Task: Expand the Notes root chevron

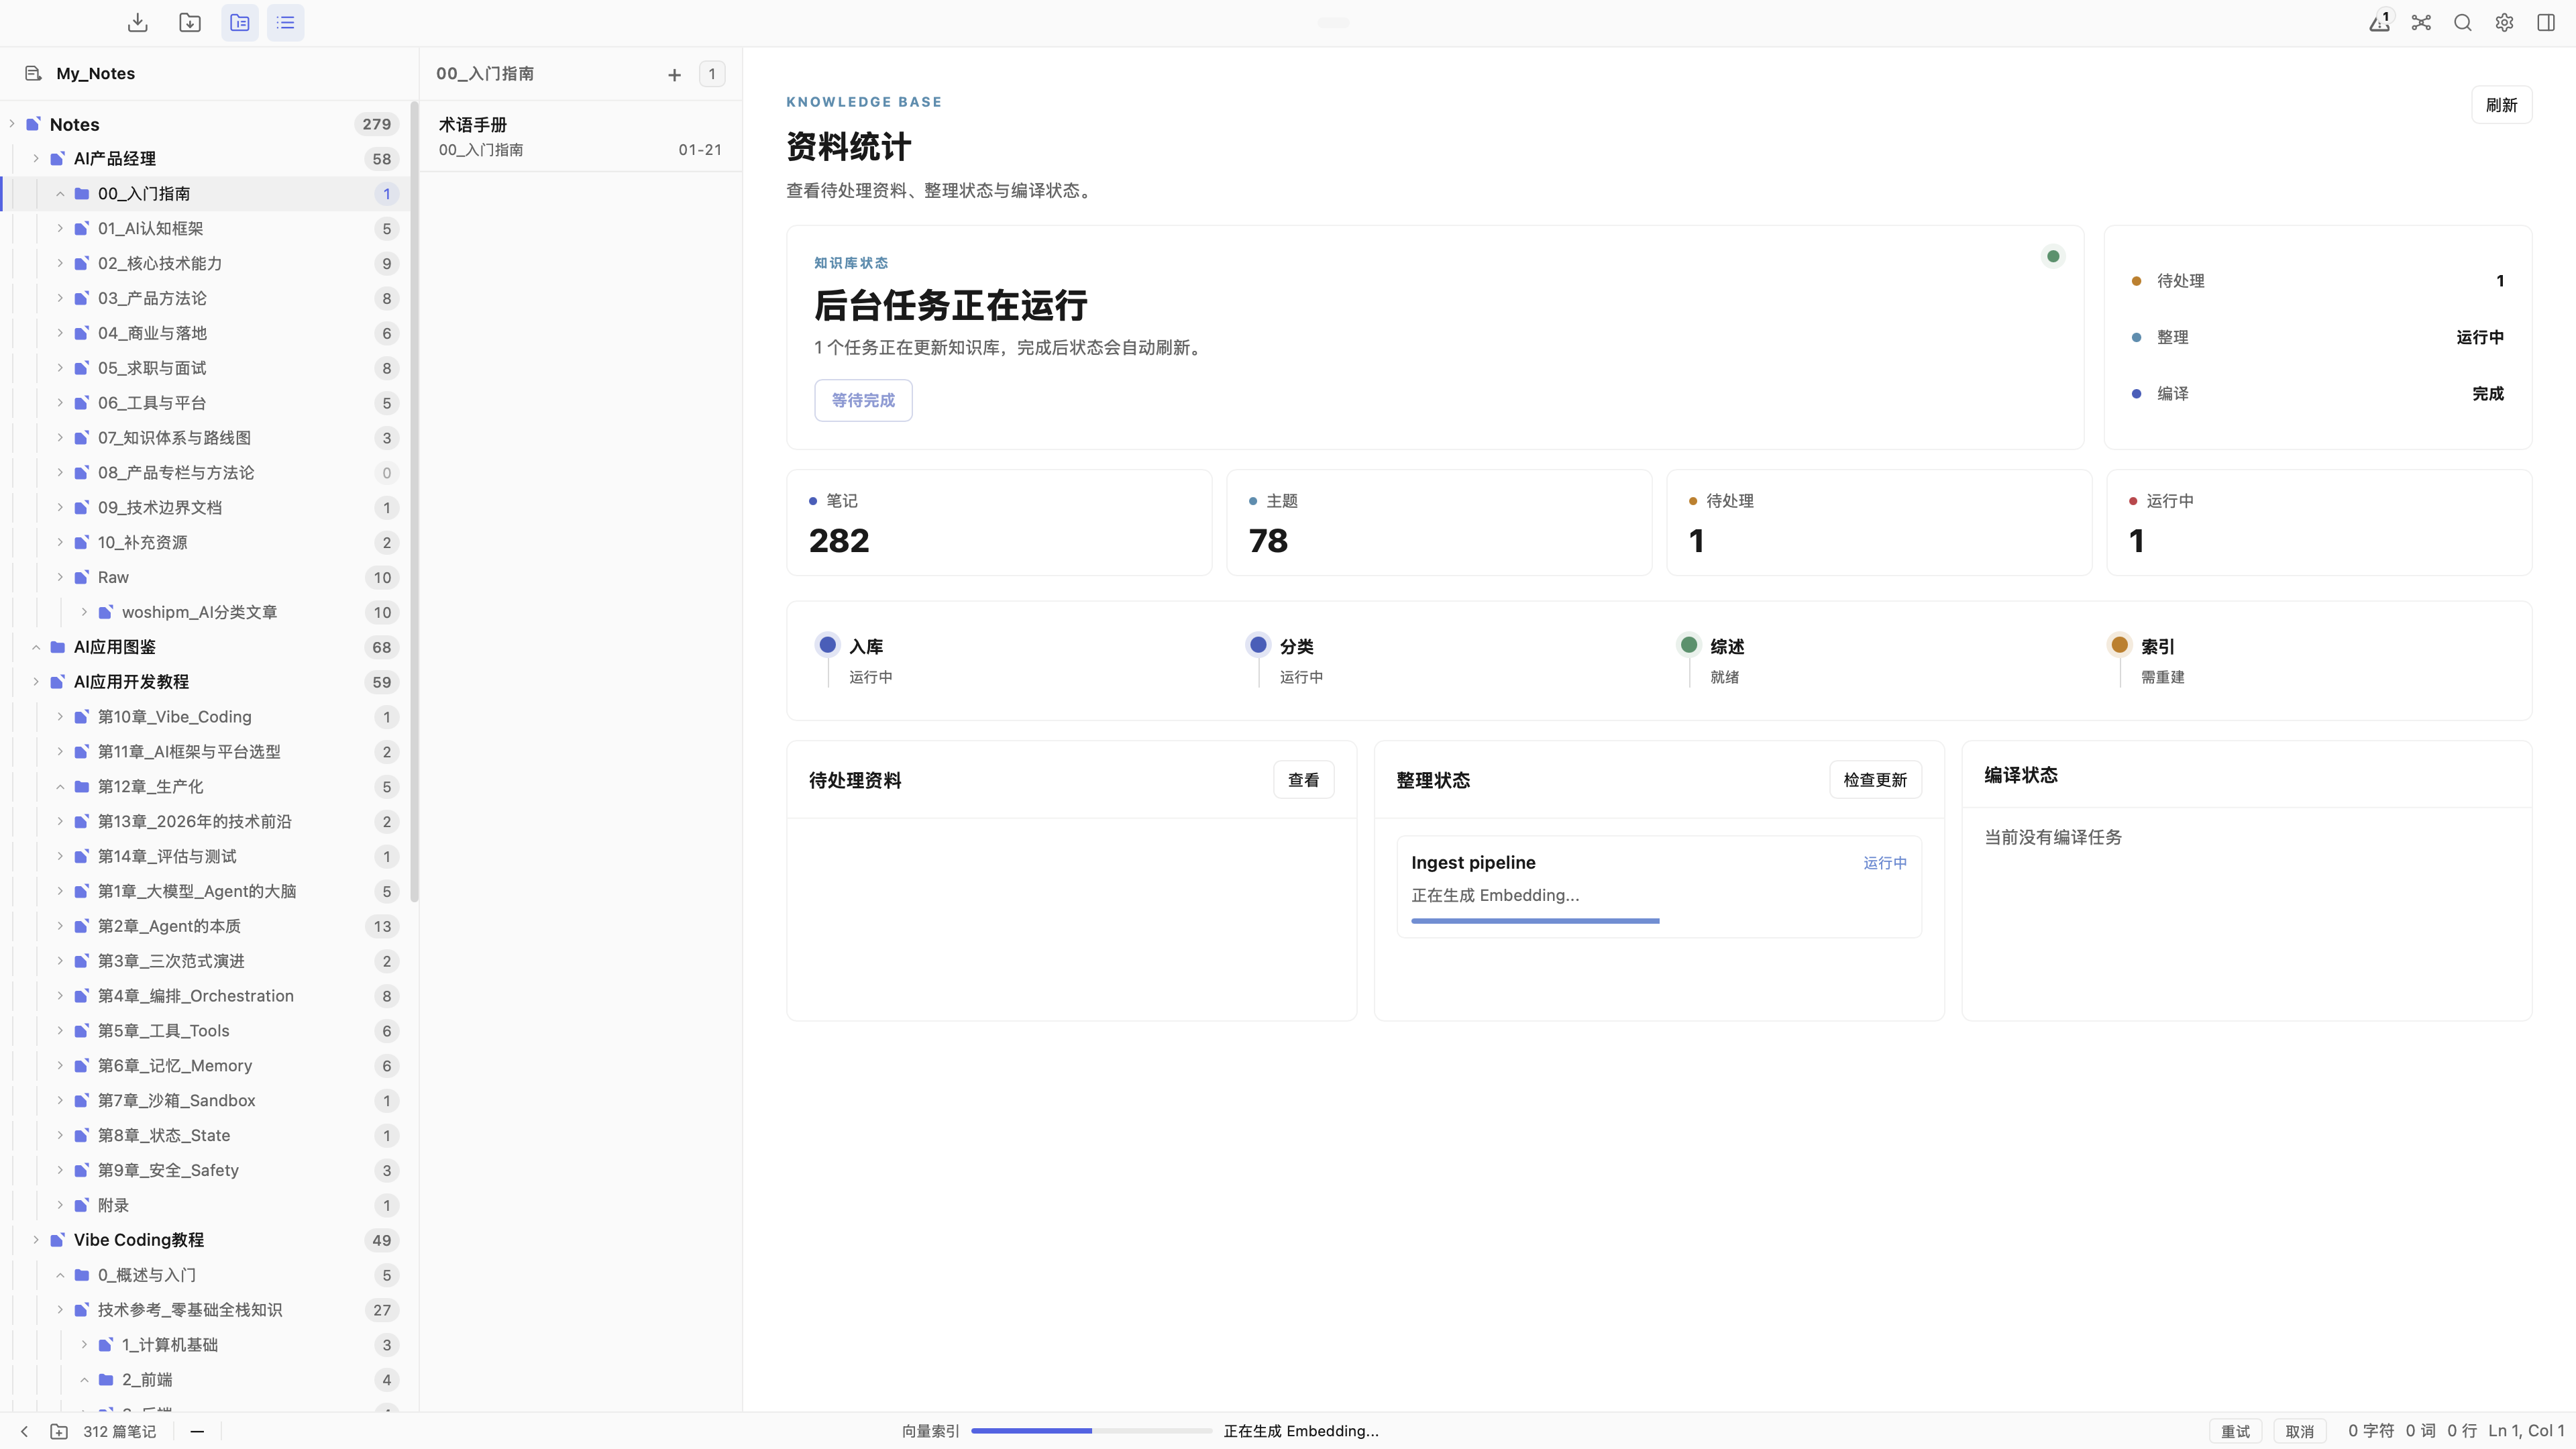Action: click(x=12, y=124)
